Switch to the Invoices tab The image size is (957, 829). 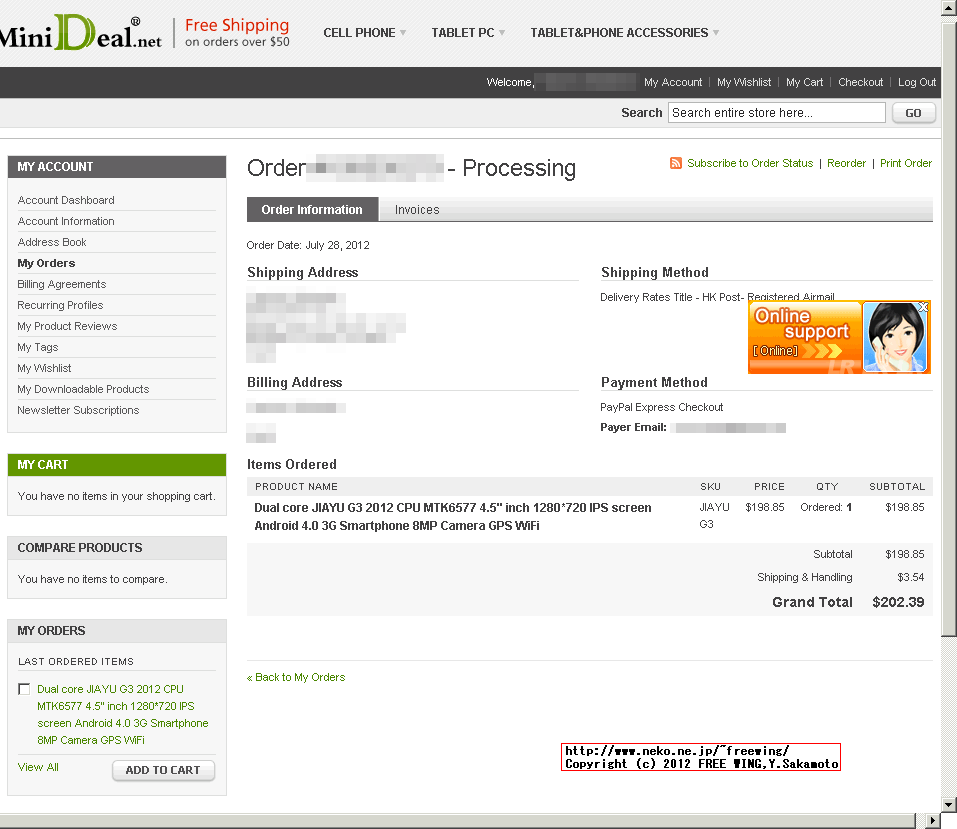coord(417,210)
